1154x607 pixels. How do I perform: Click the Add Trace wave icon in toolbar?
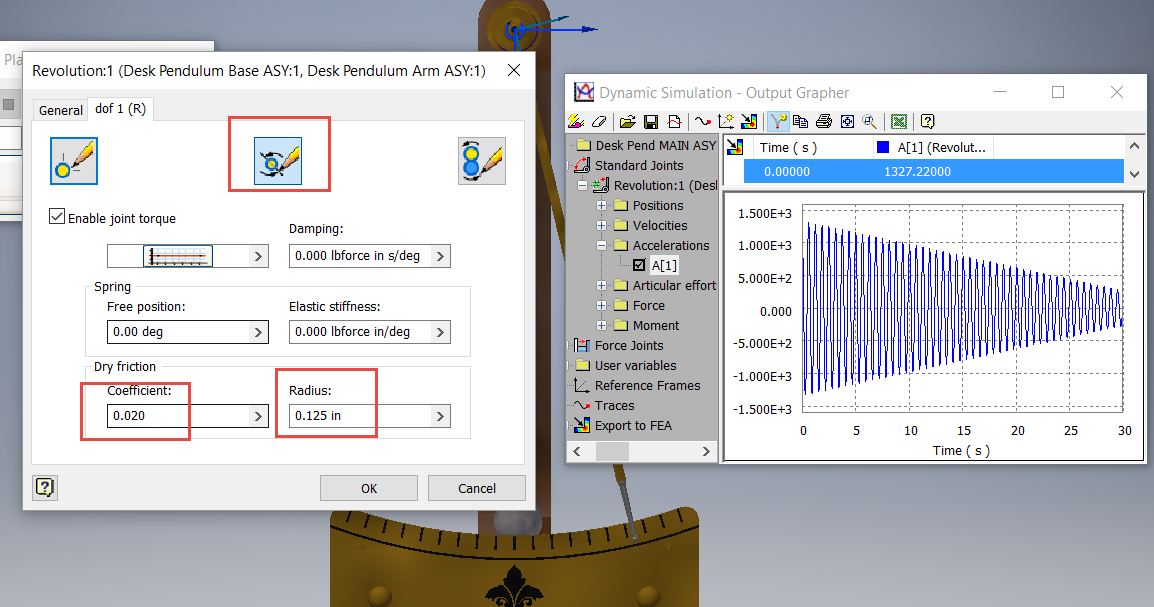point(703,121)
